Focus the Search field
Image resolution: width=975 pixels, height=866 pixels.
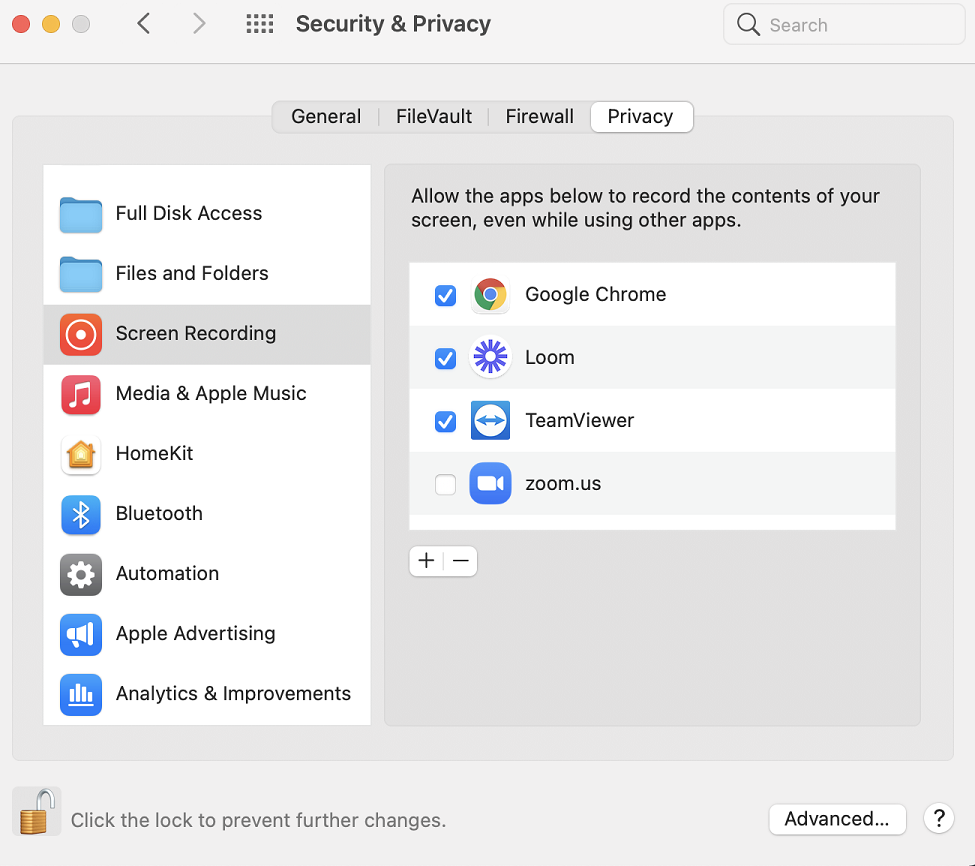click(x=844, y=25)
